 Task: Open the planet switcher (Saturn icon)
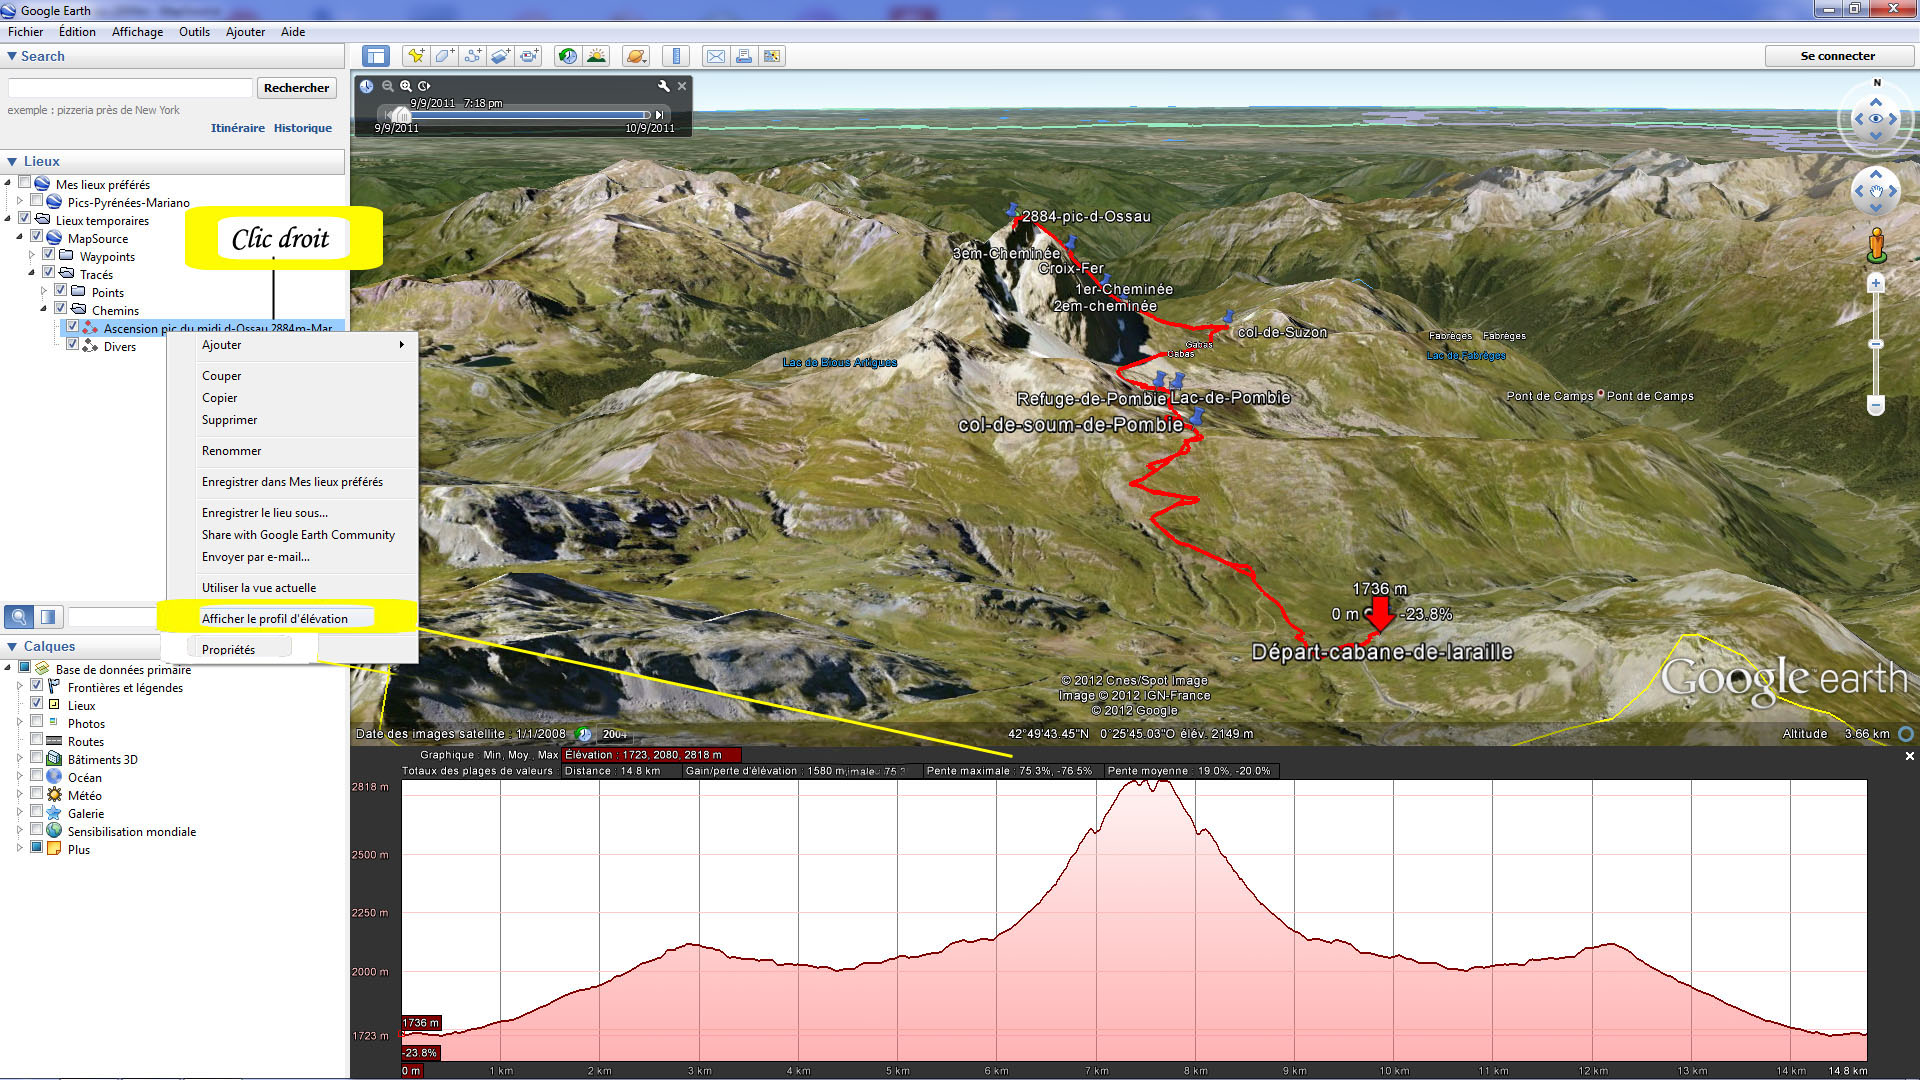click(x=635, y=56)
